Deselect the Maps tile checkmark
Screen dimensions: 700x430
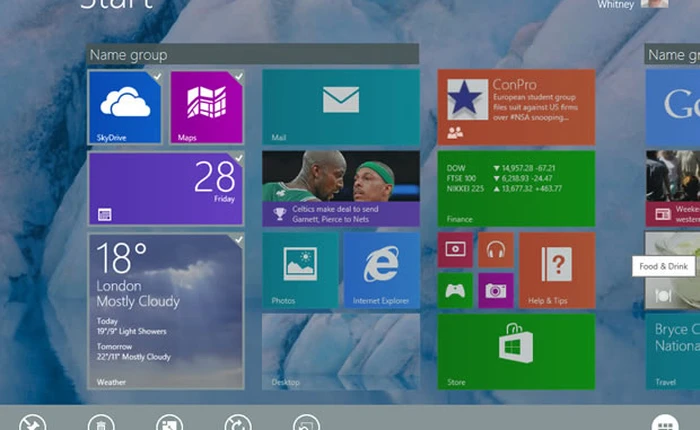click(x=239, y=76)
